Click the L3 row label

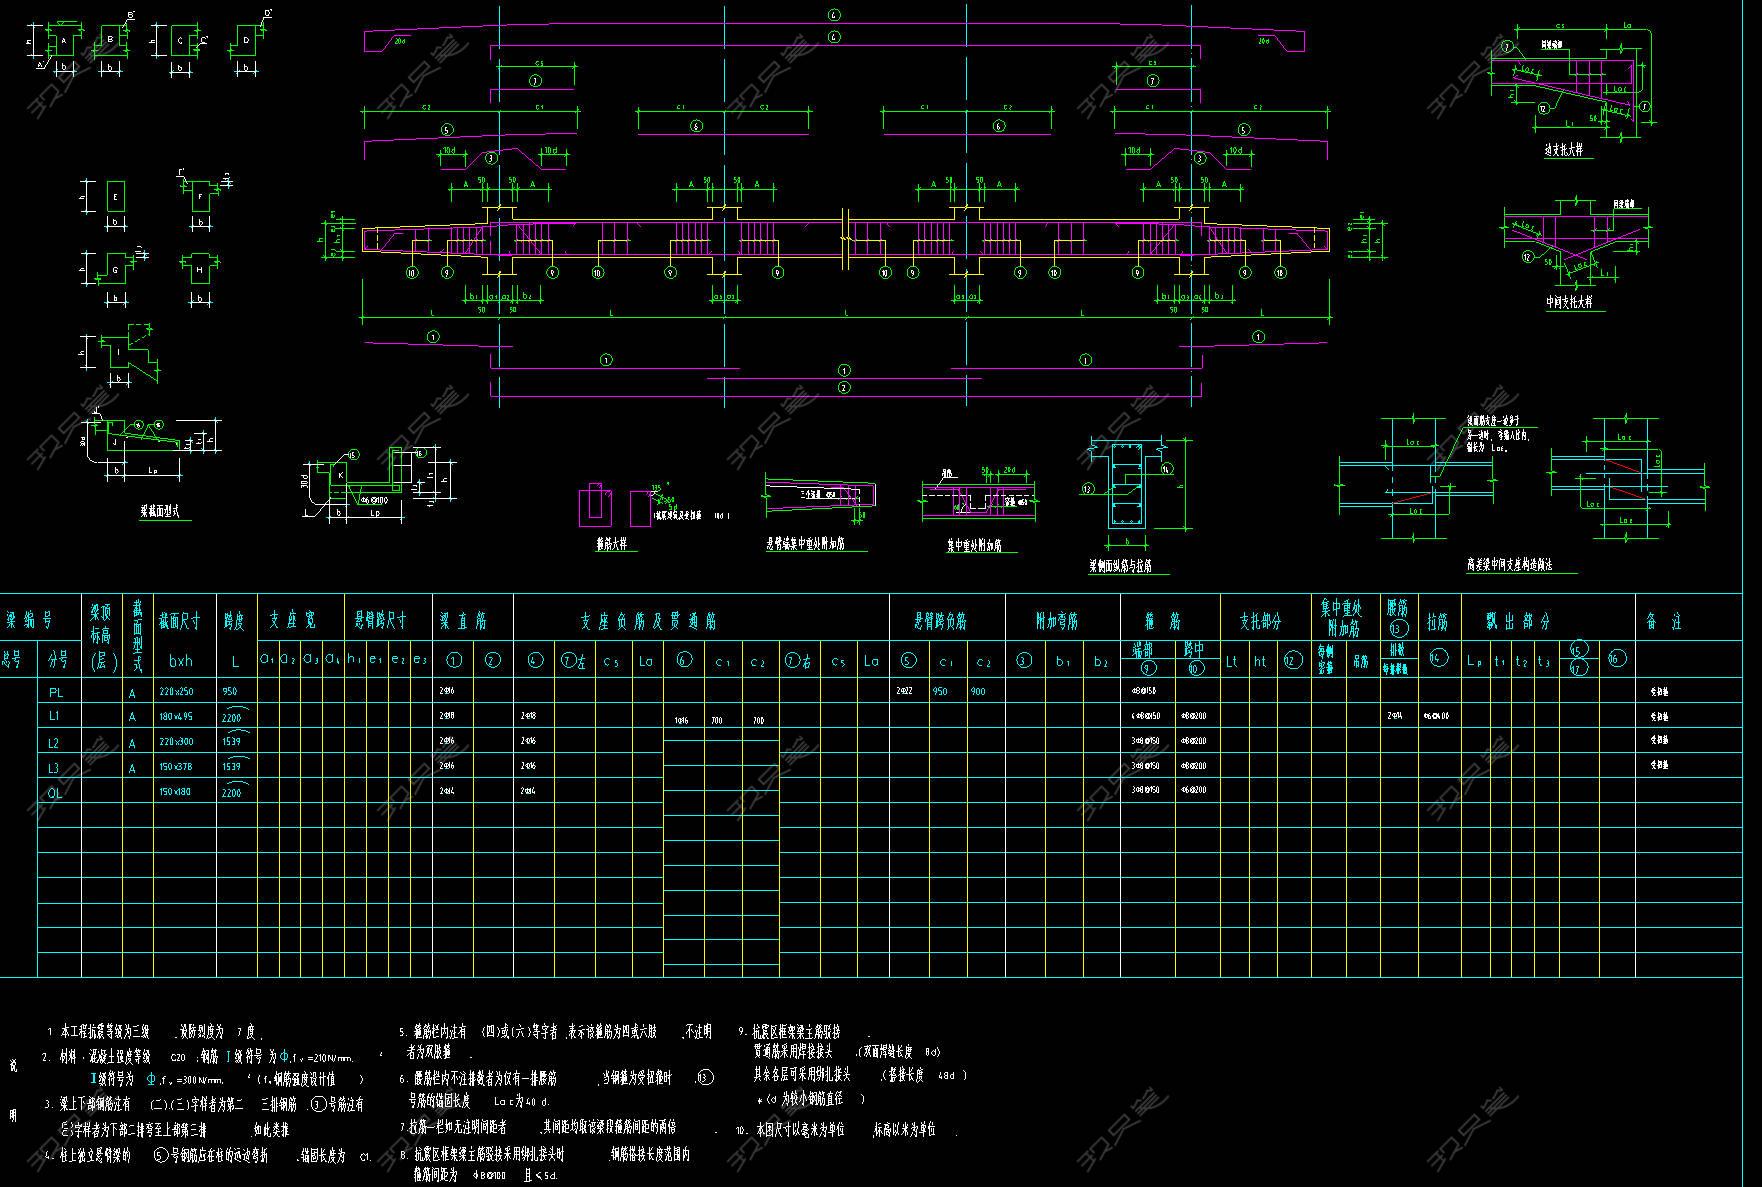(54, 768)
